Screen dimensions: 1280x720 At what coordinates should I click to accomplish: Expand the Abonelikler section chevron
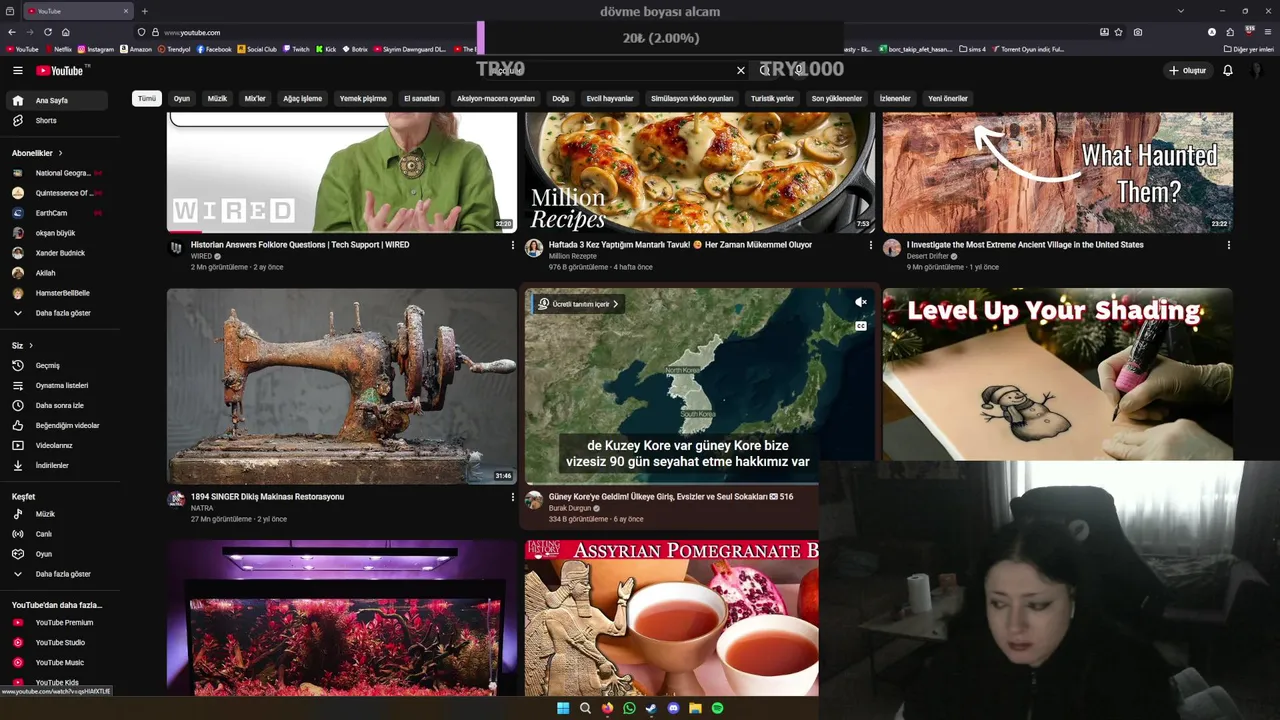60,153
